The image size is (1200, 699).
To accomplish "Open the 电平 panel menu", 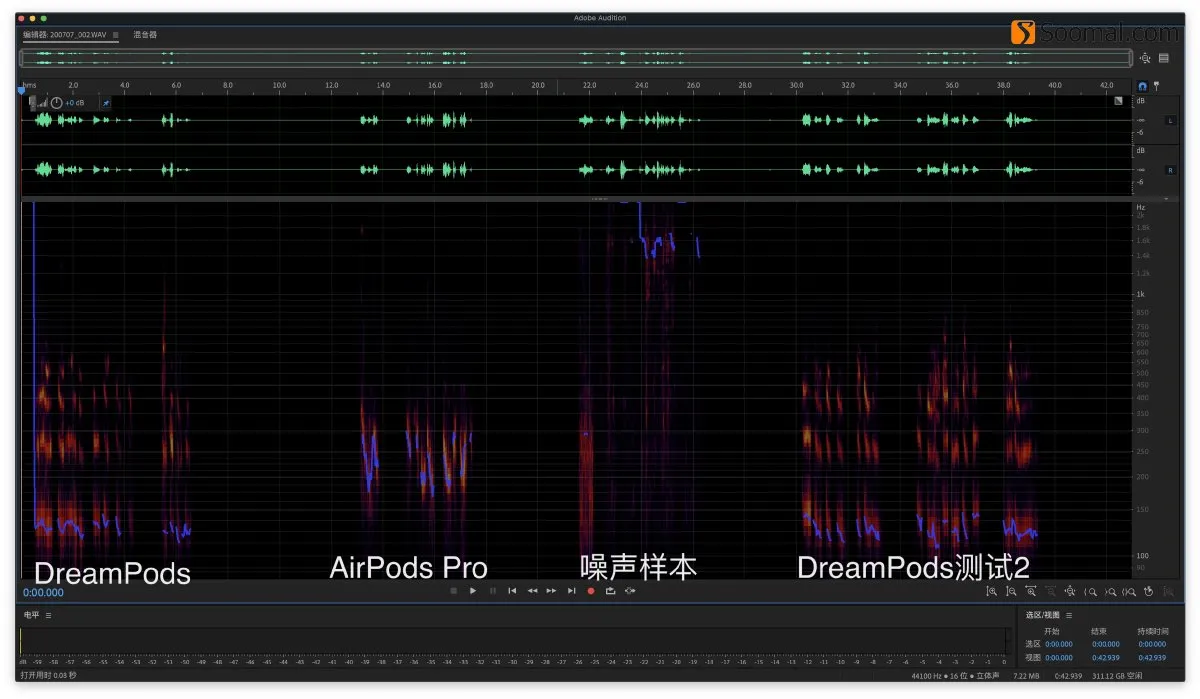I will click(48, 615).
